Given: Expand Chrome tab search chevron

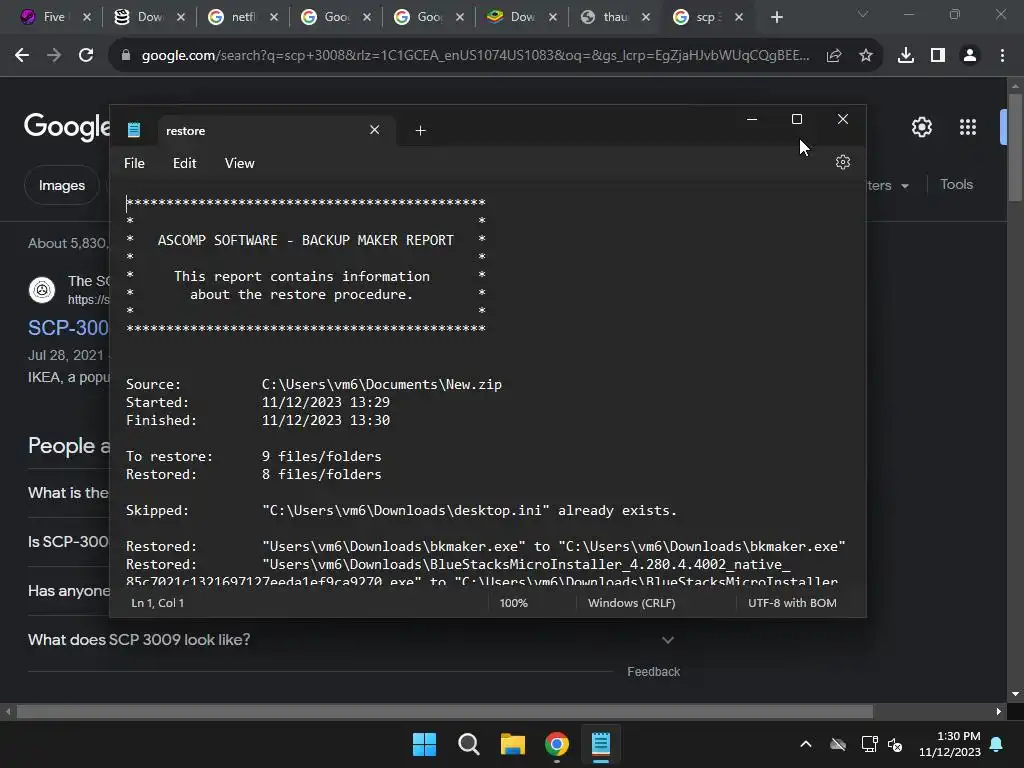Looking at the screenshot, I should pyautogui.click(x=863, y=14).
